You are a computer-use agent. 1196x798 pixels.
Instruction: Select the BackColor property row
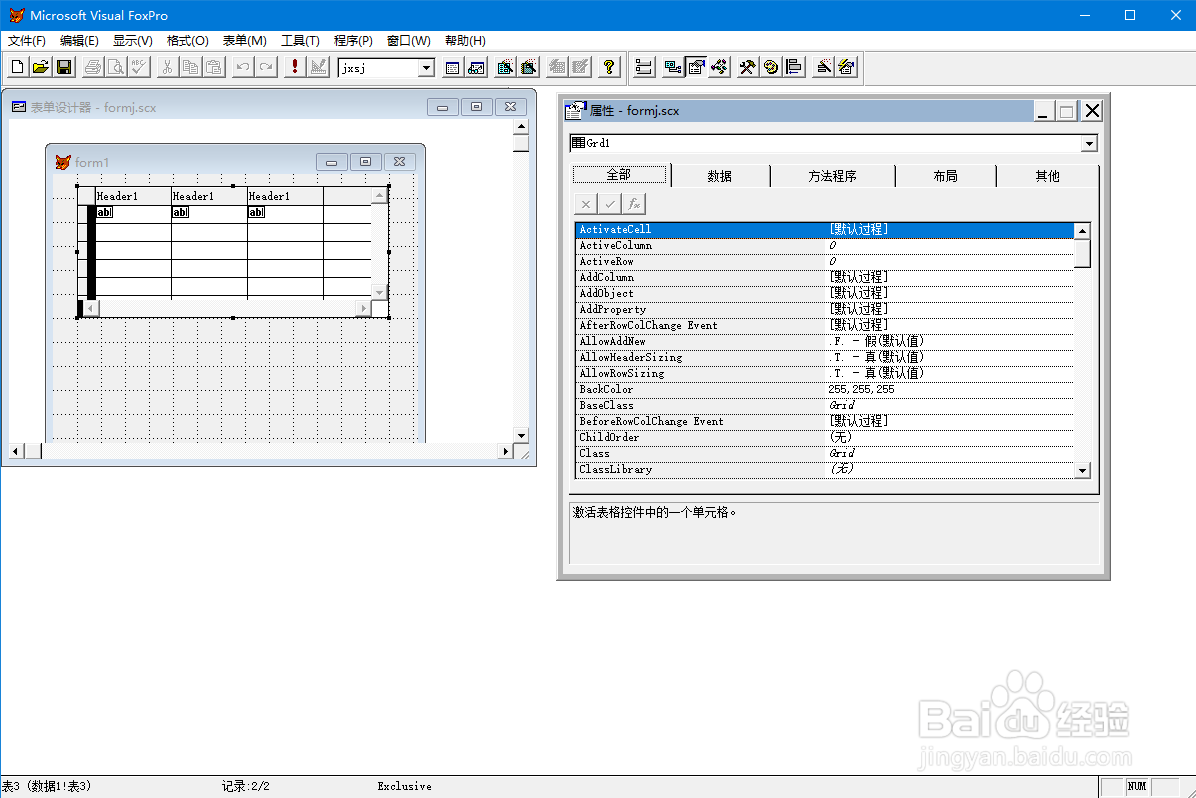pos(825,390)
